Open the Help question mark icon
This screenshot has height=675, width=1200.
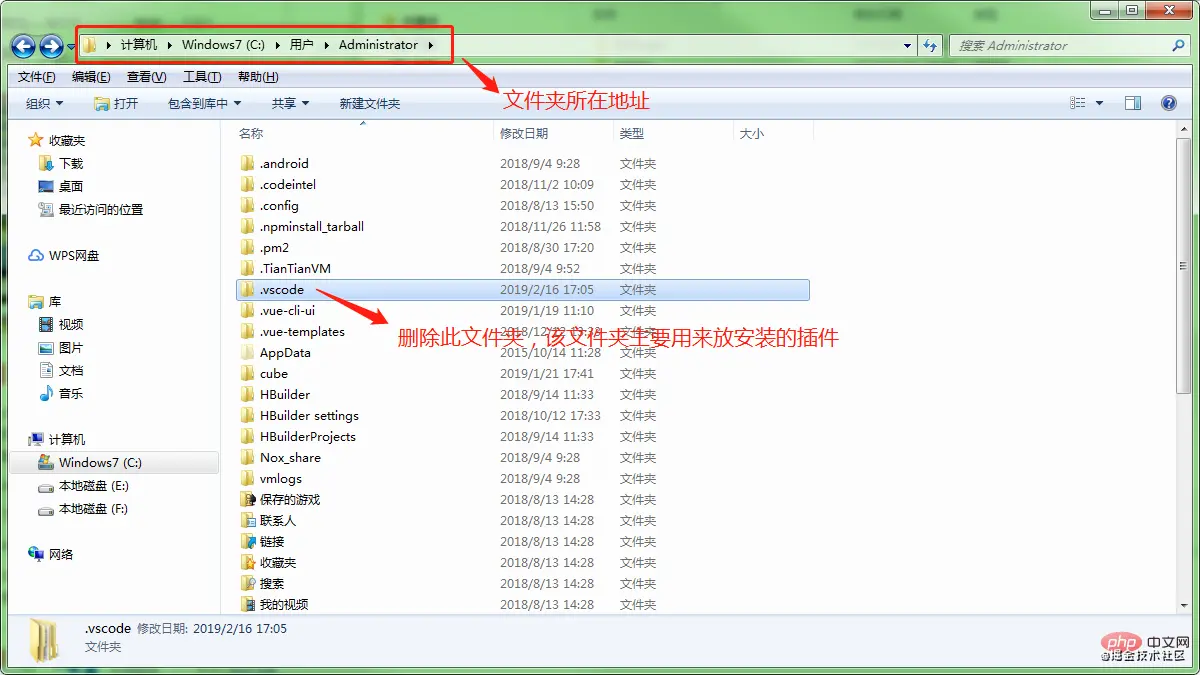coord(1168,103)
